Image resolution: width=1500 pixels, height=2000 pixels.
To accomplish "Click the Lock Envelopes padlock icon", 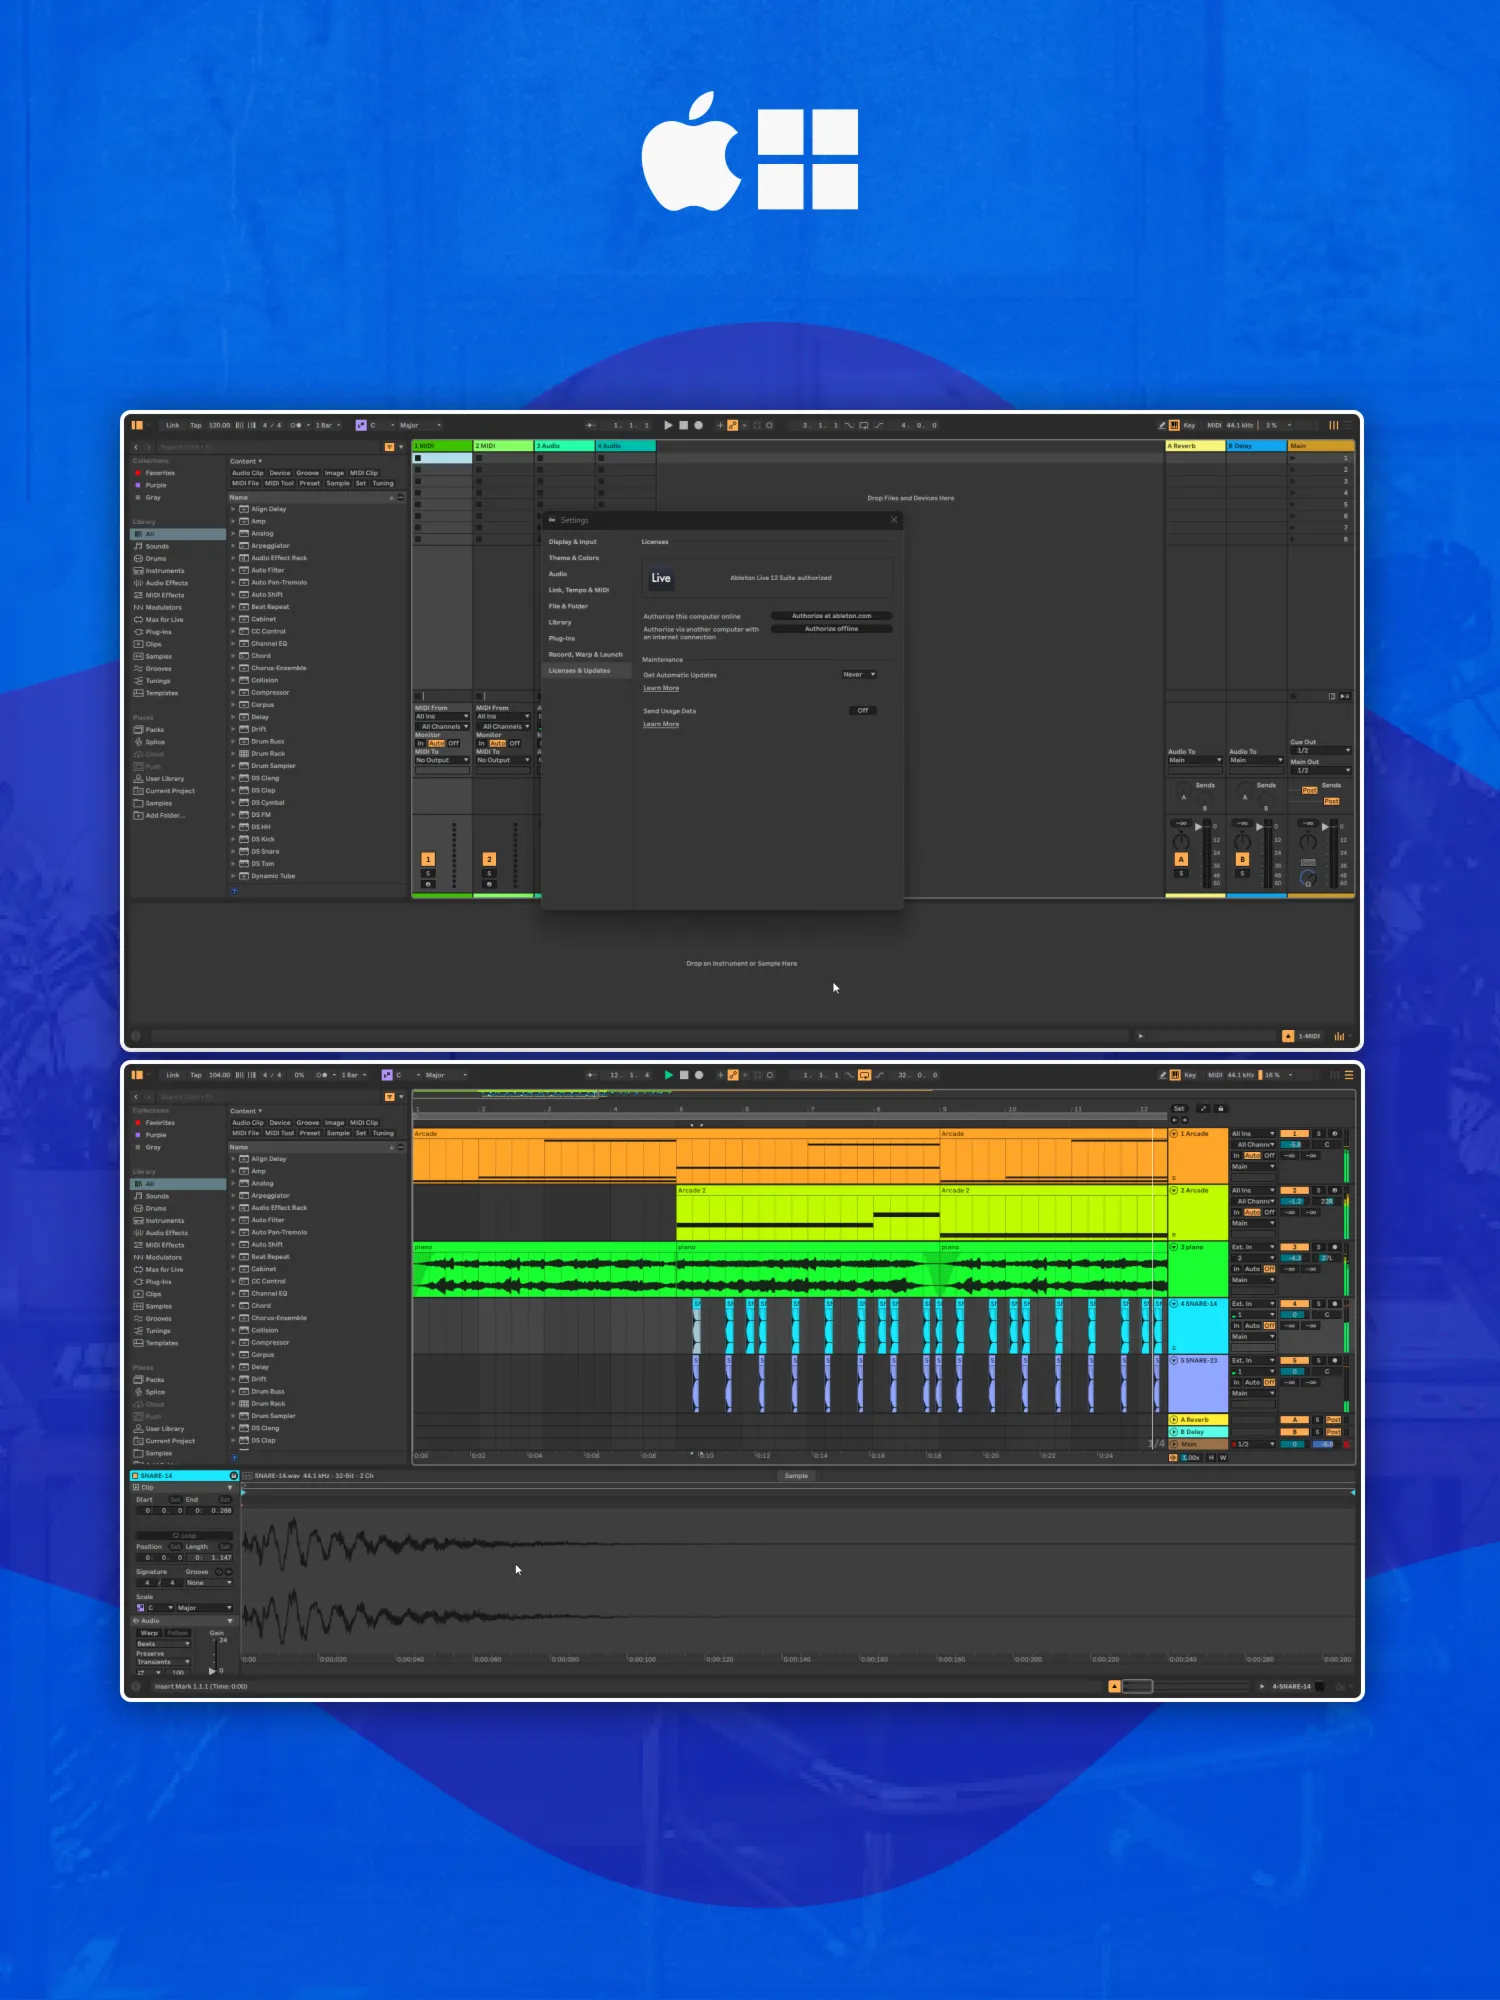I will click(x=1220, y=1108).
